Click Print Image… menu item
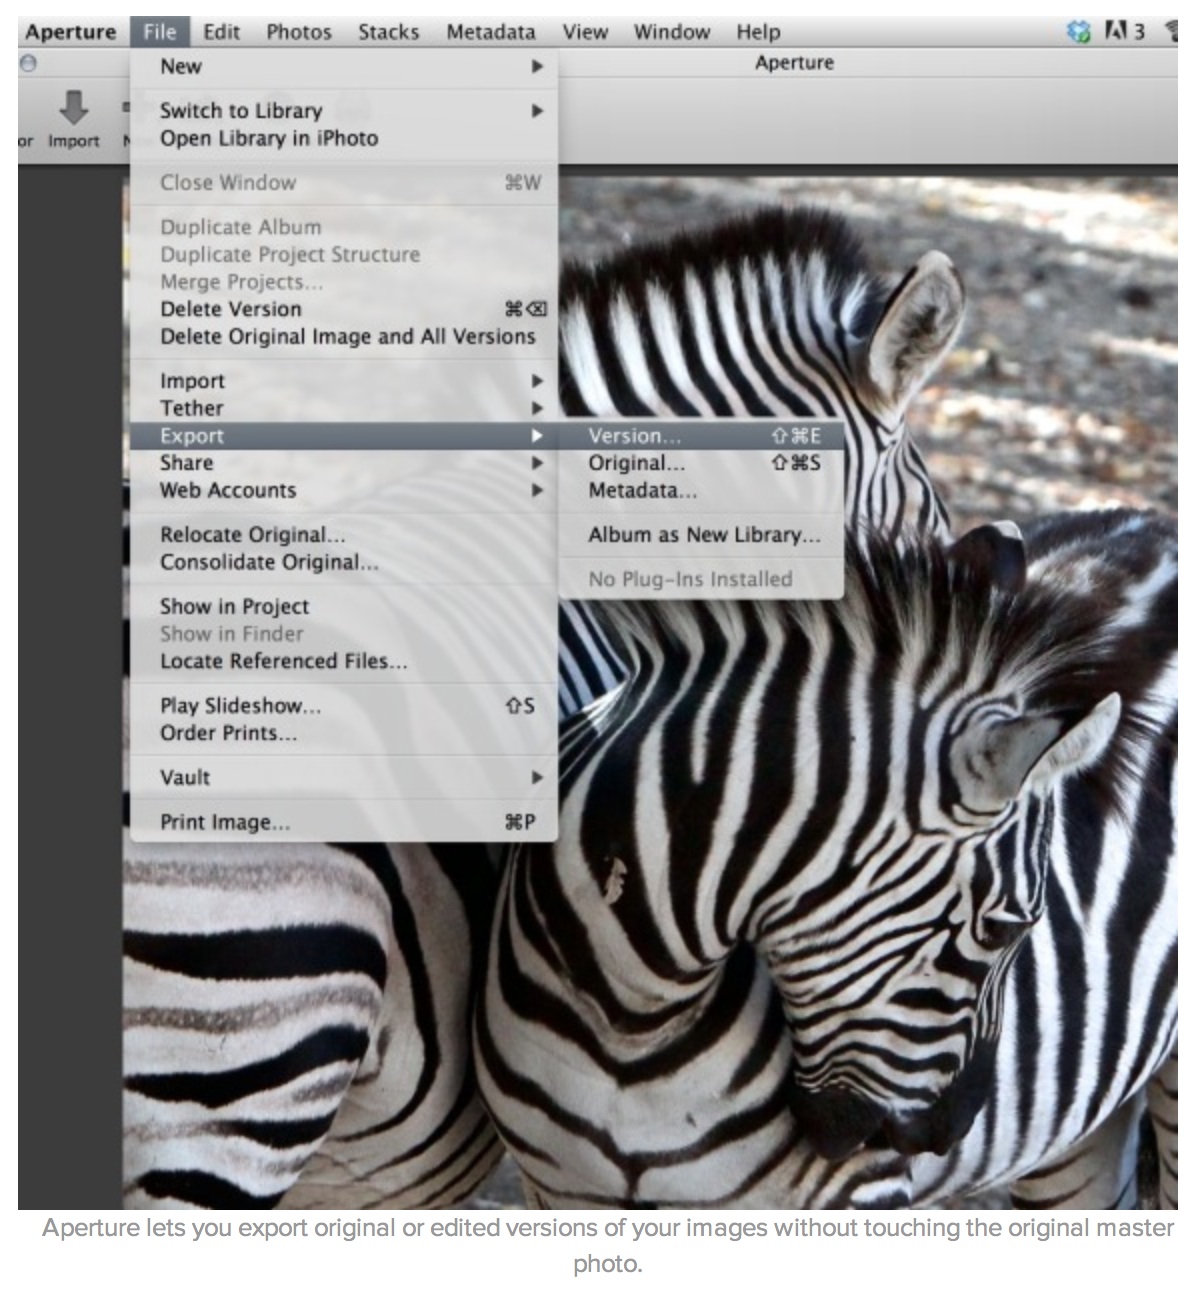The image size is (1194, 1304). [x=225, y=823]
